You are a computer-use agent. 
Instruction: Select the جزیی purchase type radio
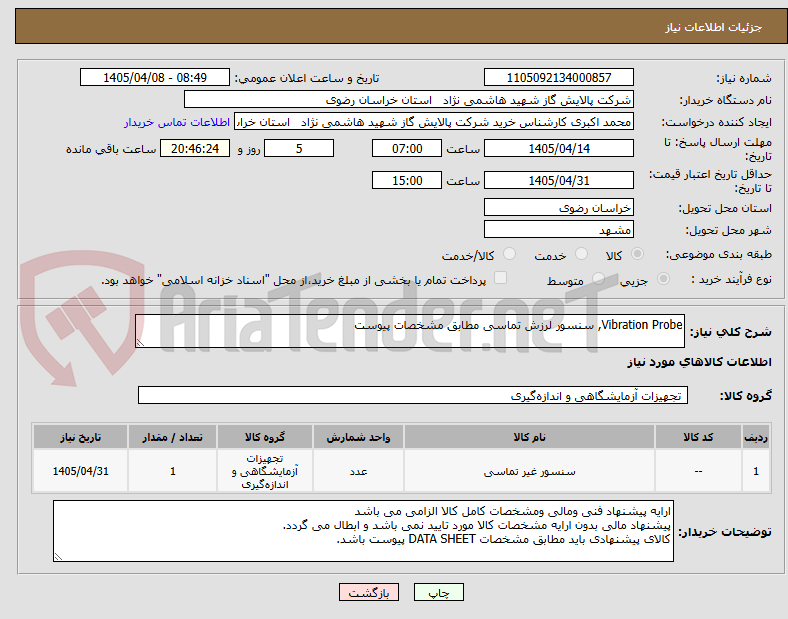663,279
